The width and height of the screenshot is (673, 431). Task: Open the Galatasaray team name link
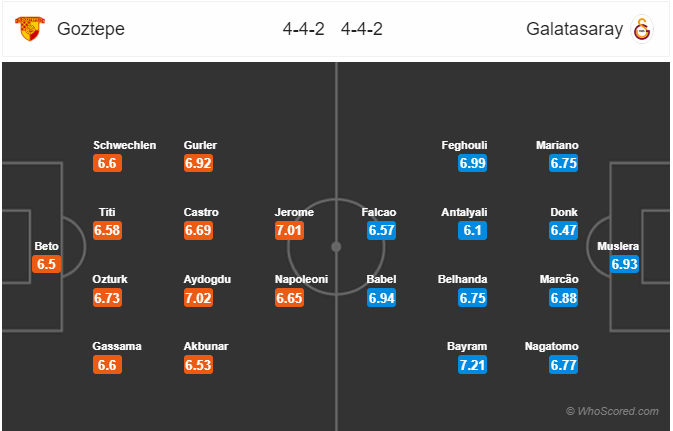tap(574, 29)
